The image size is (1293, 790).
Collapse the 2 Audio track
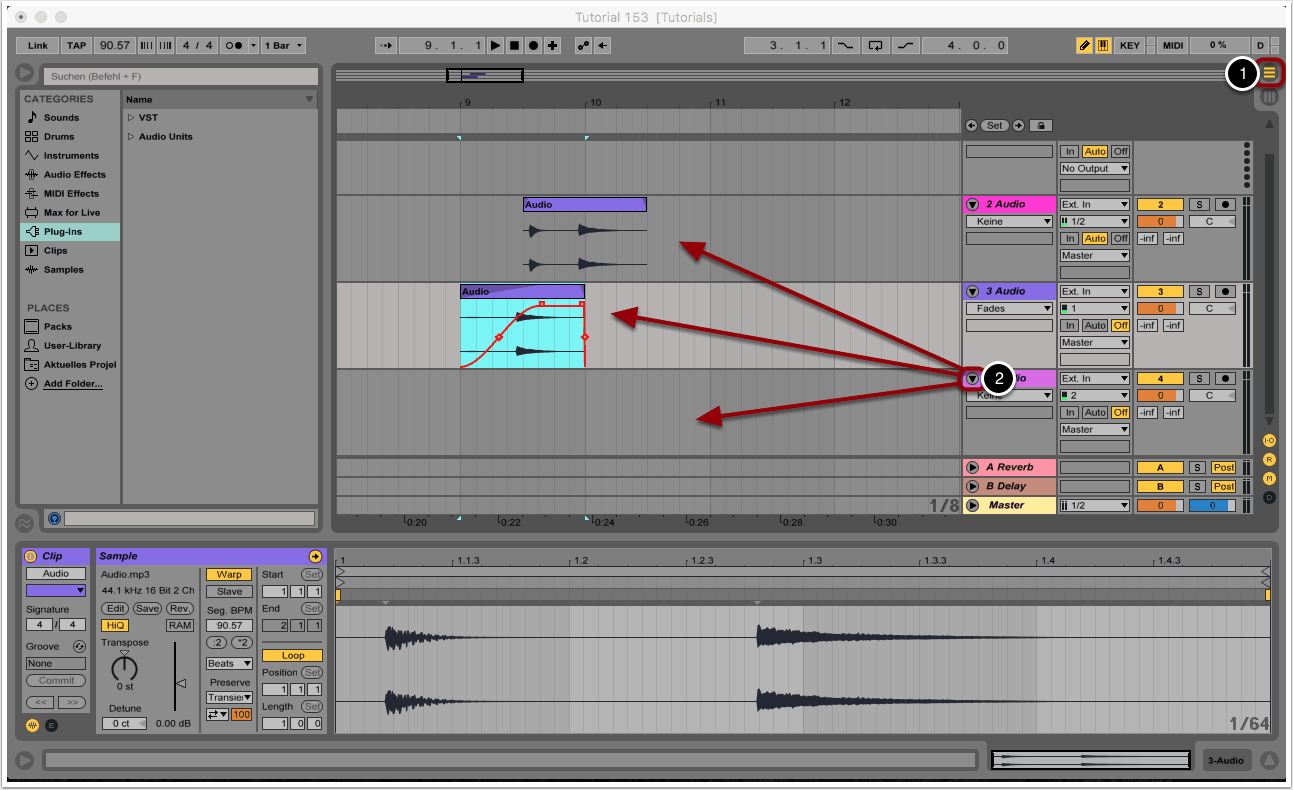pos(972,205)
